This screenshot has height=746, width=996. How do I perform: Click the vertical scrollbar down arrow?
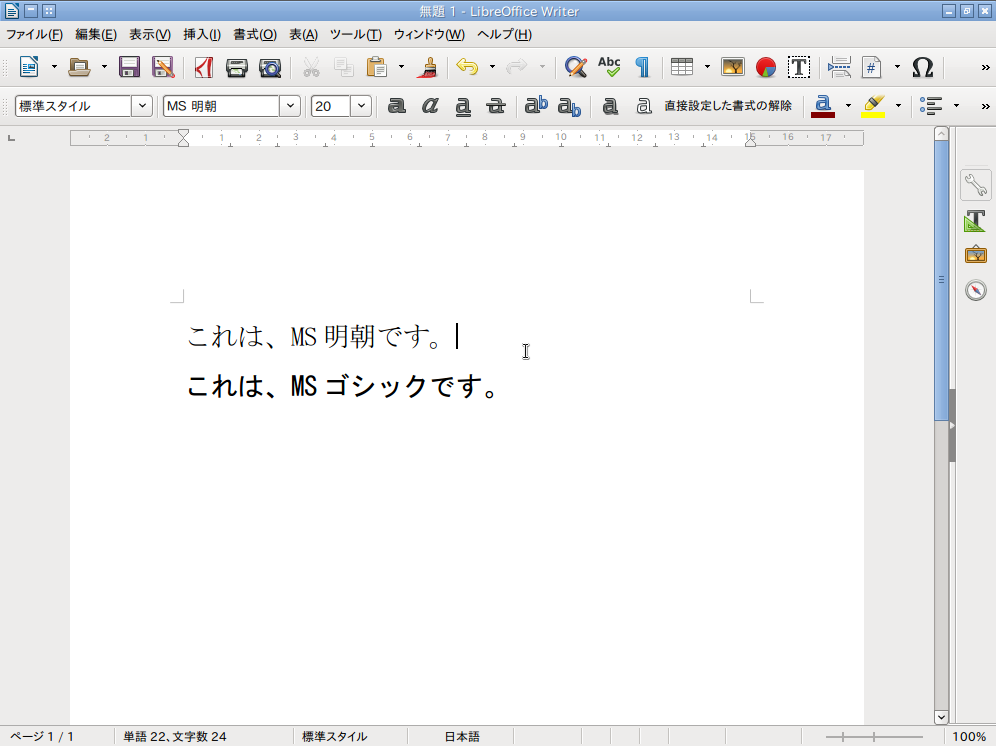coord(941,717)
